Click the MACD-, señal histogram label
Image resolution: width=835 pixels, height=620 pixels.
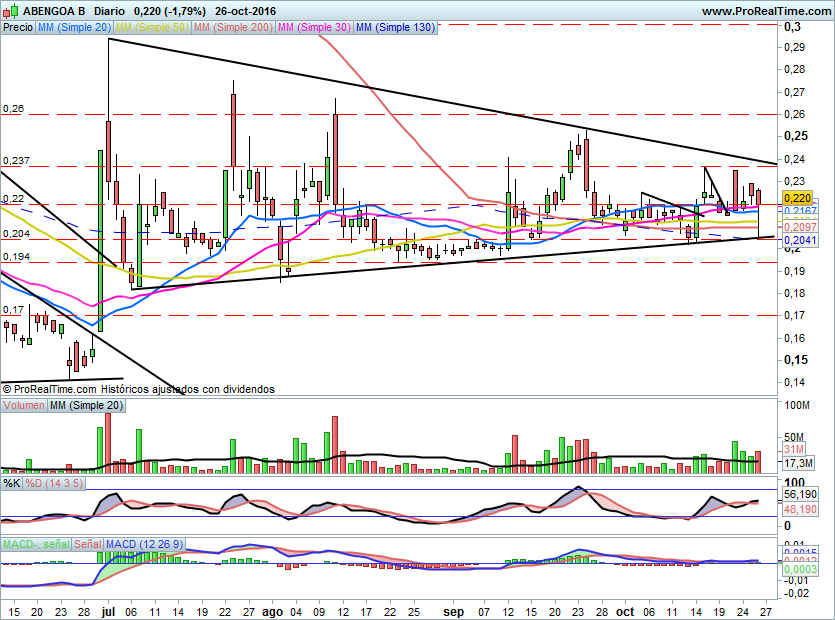coord(36,544)
